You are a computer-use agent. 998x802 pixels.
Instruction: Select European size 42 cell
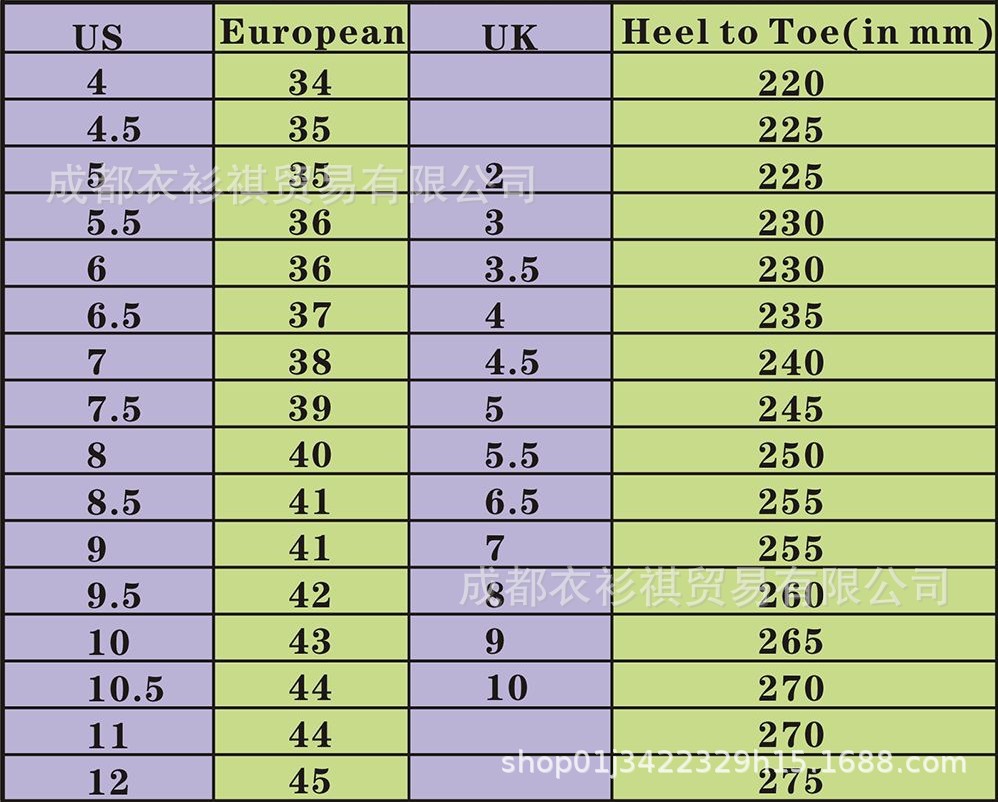tap(310, 595)
